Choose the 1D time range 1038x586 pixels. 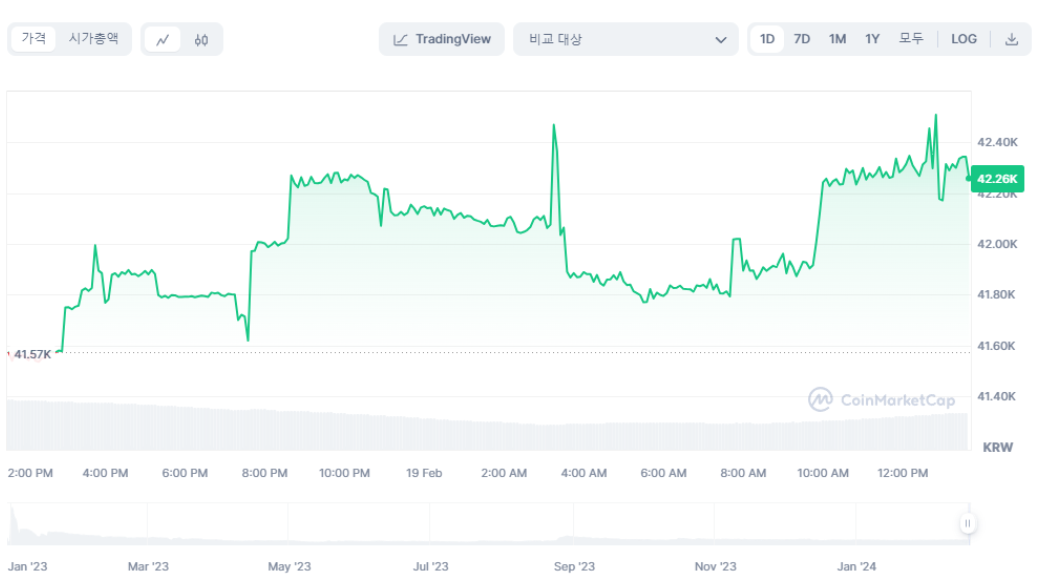coord(767,39)
